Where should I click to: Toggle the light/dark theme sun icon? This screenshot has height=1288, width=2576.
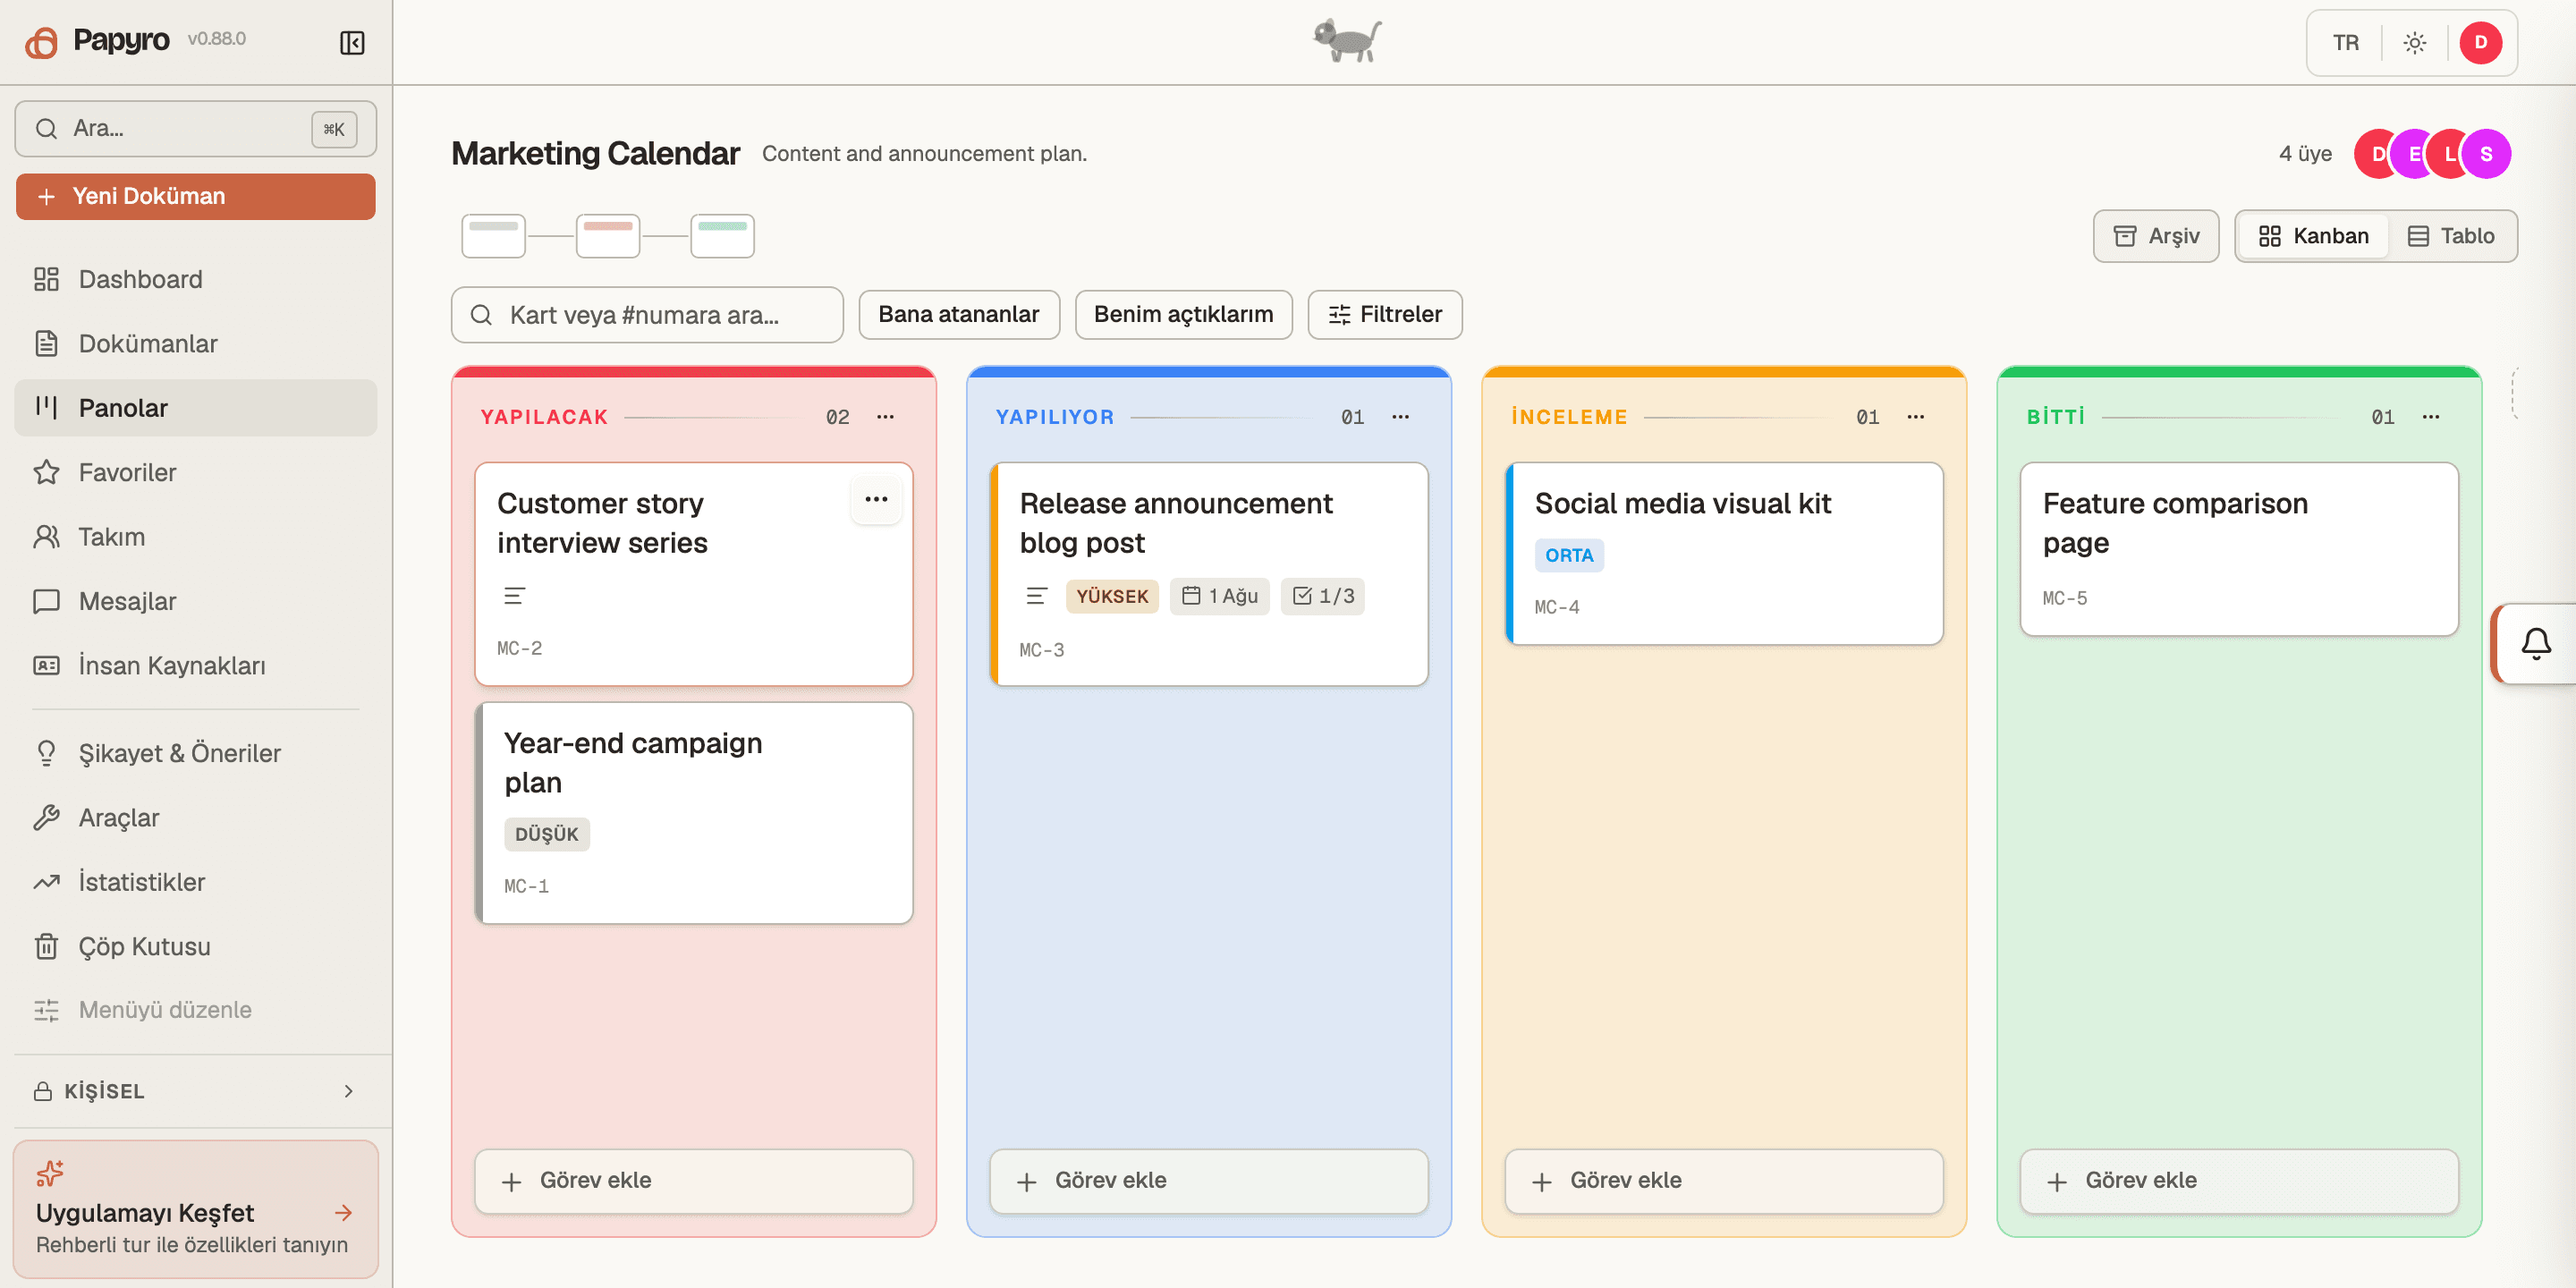[x=2414, y=43]
